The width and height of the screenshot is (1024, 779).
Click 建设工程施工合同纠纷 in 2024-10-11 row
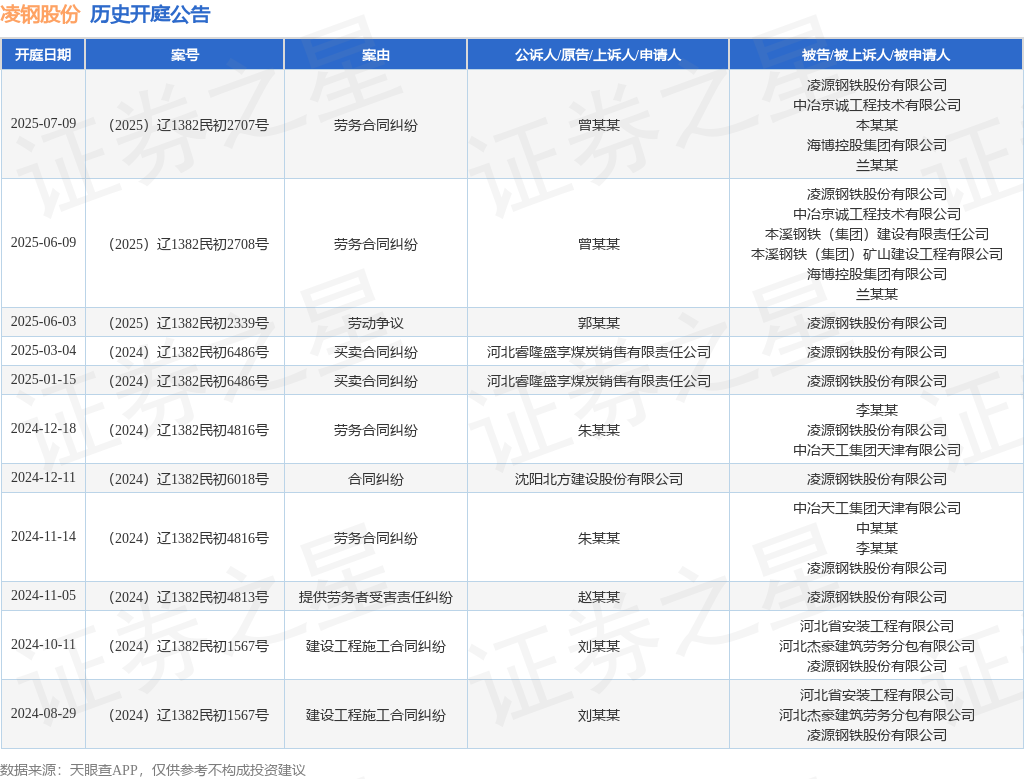376,646
